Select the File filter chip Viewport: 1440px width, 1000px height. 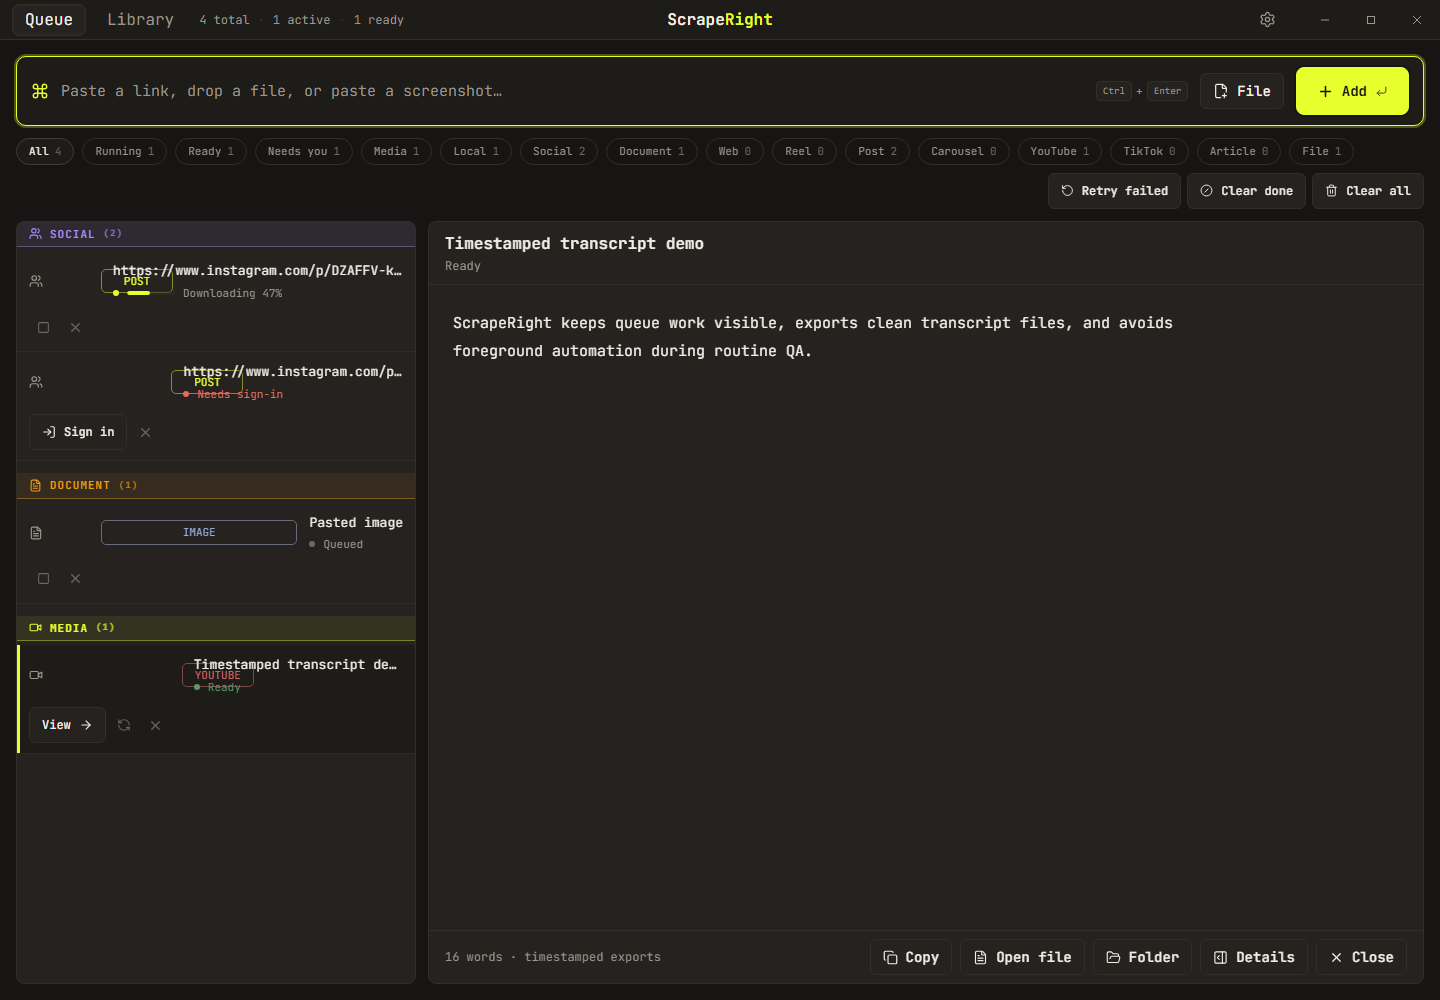[x=1322, y=151]
